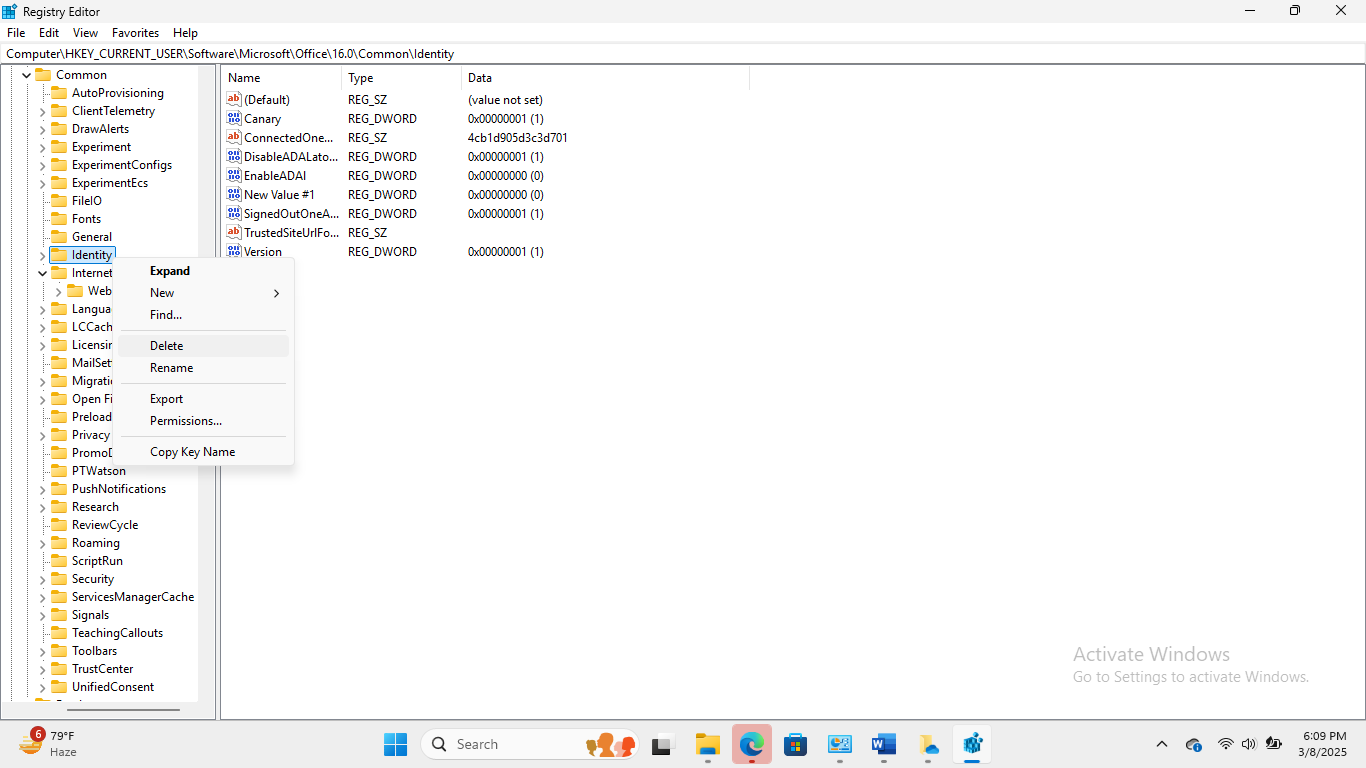Image resolution: width=1366 pixels, height=768 pixels.
Task: Click the ConnectedOne string value icon
Action: (234, 137)
